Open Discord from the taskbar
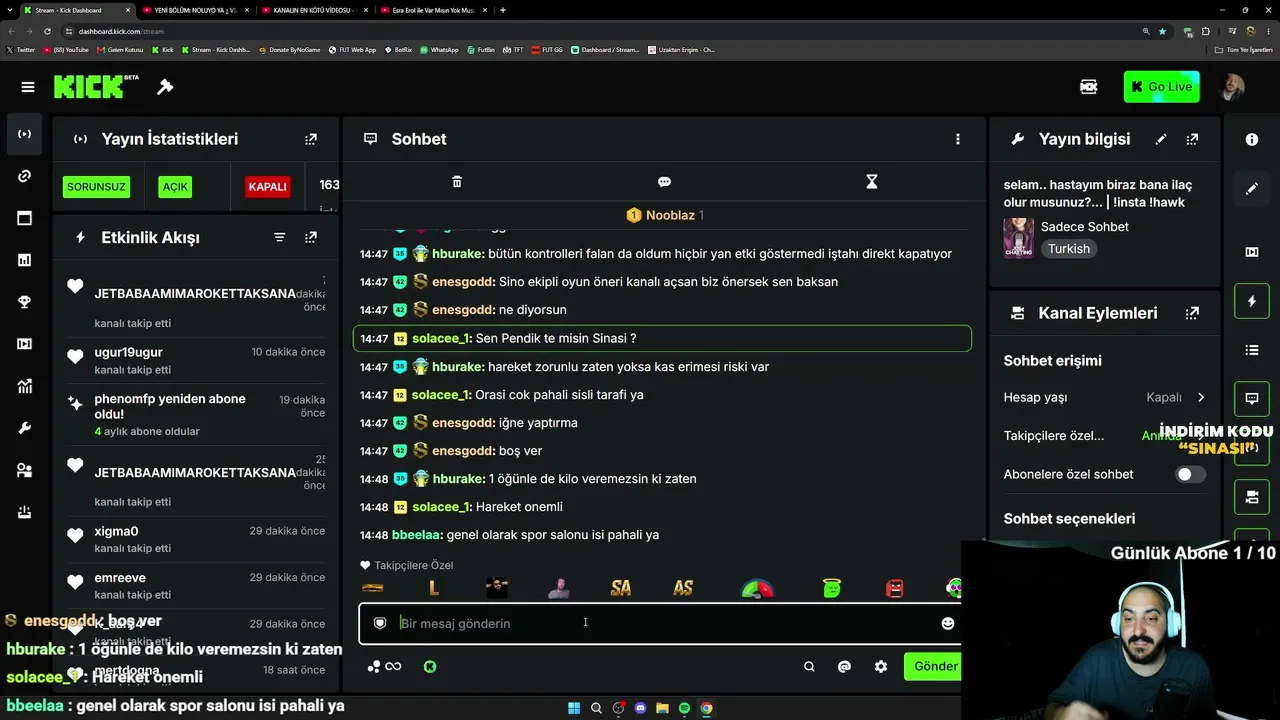 pos(640,708)
